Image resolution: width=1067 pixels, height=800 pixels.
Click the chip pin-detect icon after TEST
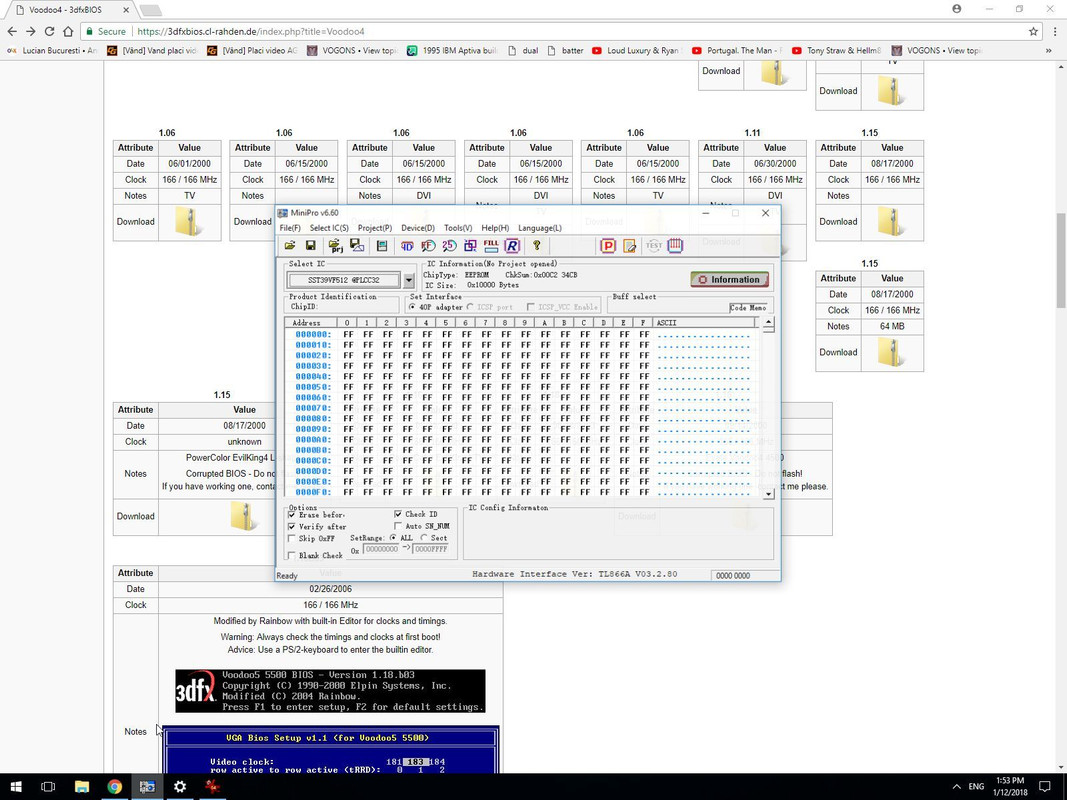(x=675, y=246)
